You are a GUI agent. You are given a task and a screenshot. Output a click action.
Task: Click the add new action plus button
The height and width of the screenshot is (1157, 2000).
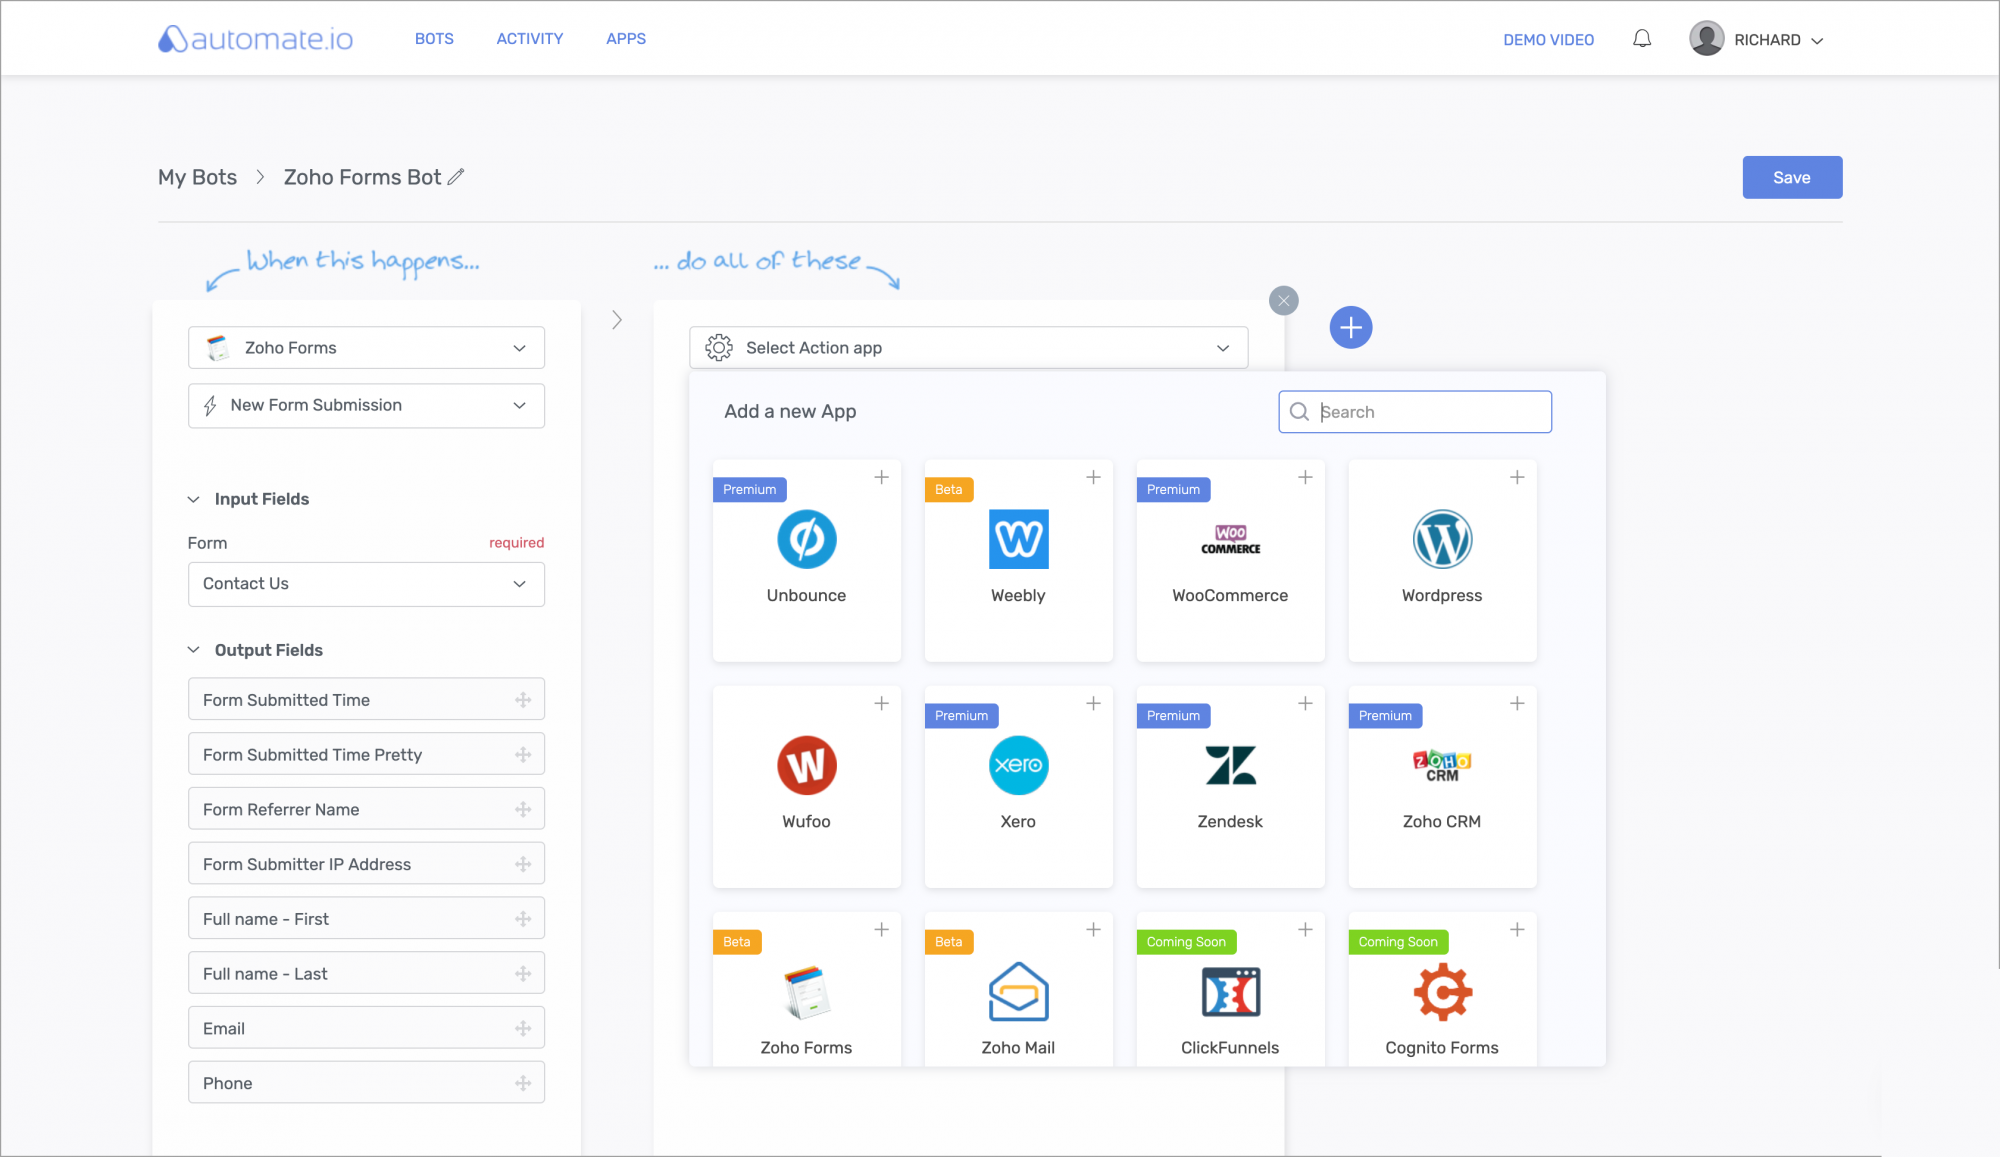tap(1350, 326)
